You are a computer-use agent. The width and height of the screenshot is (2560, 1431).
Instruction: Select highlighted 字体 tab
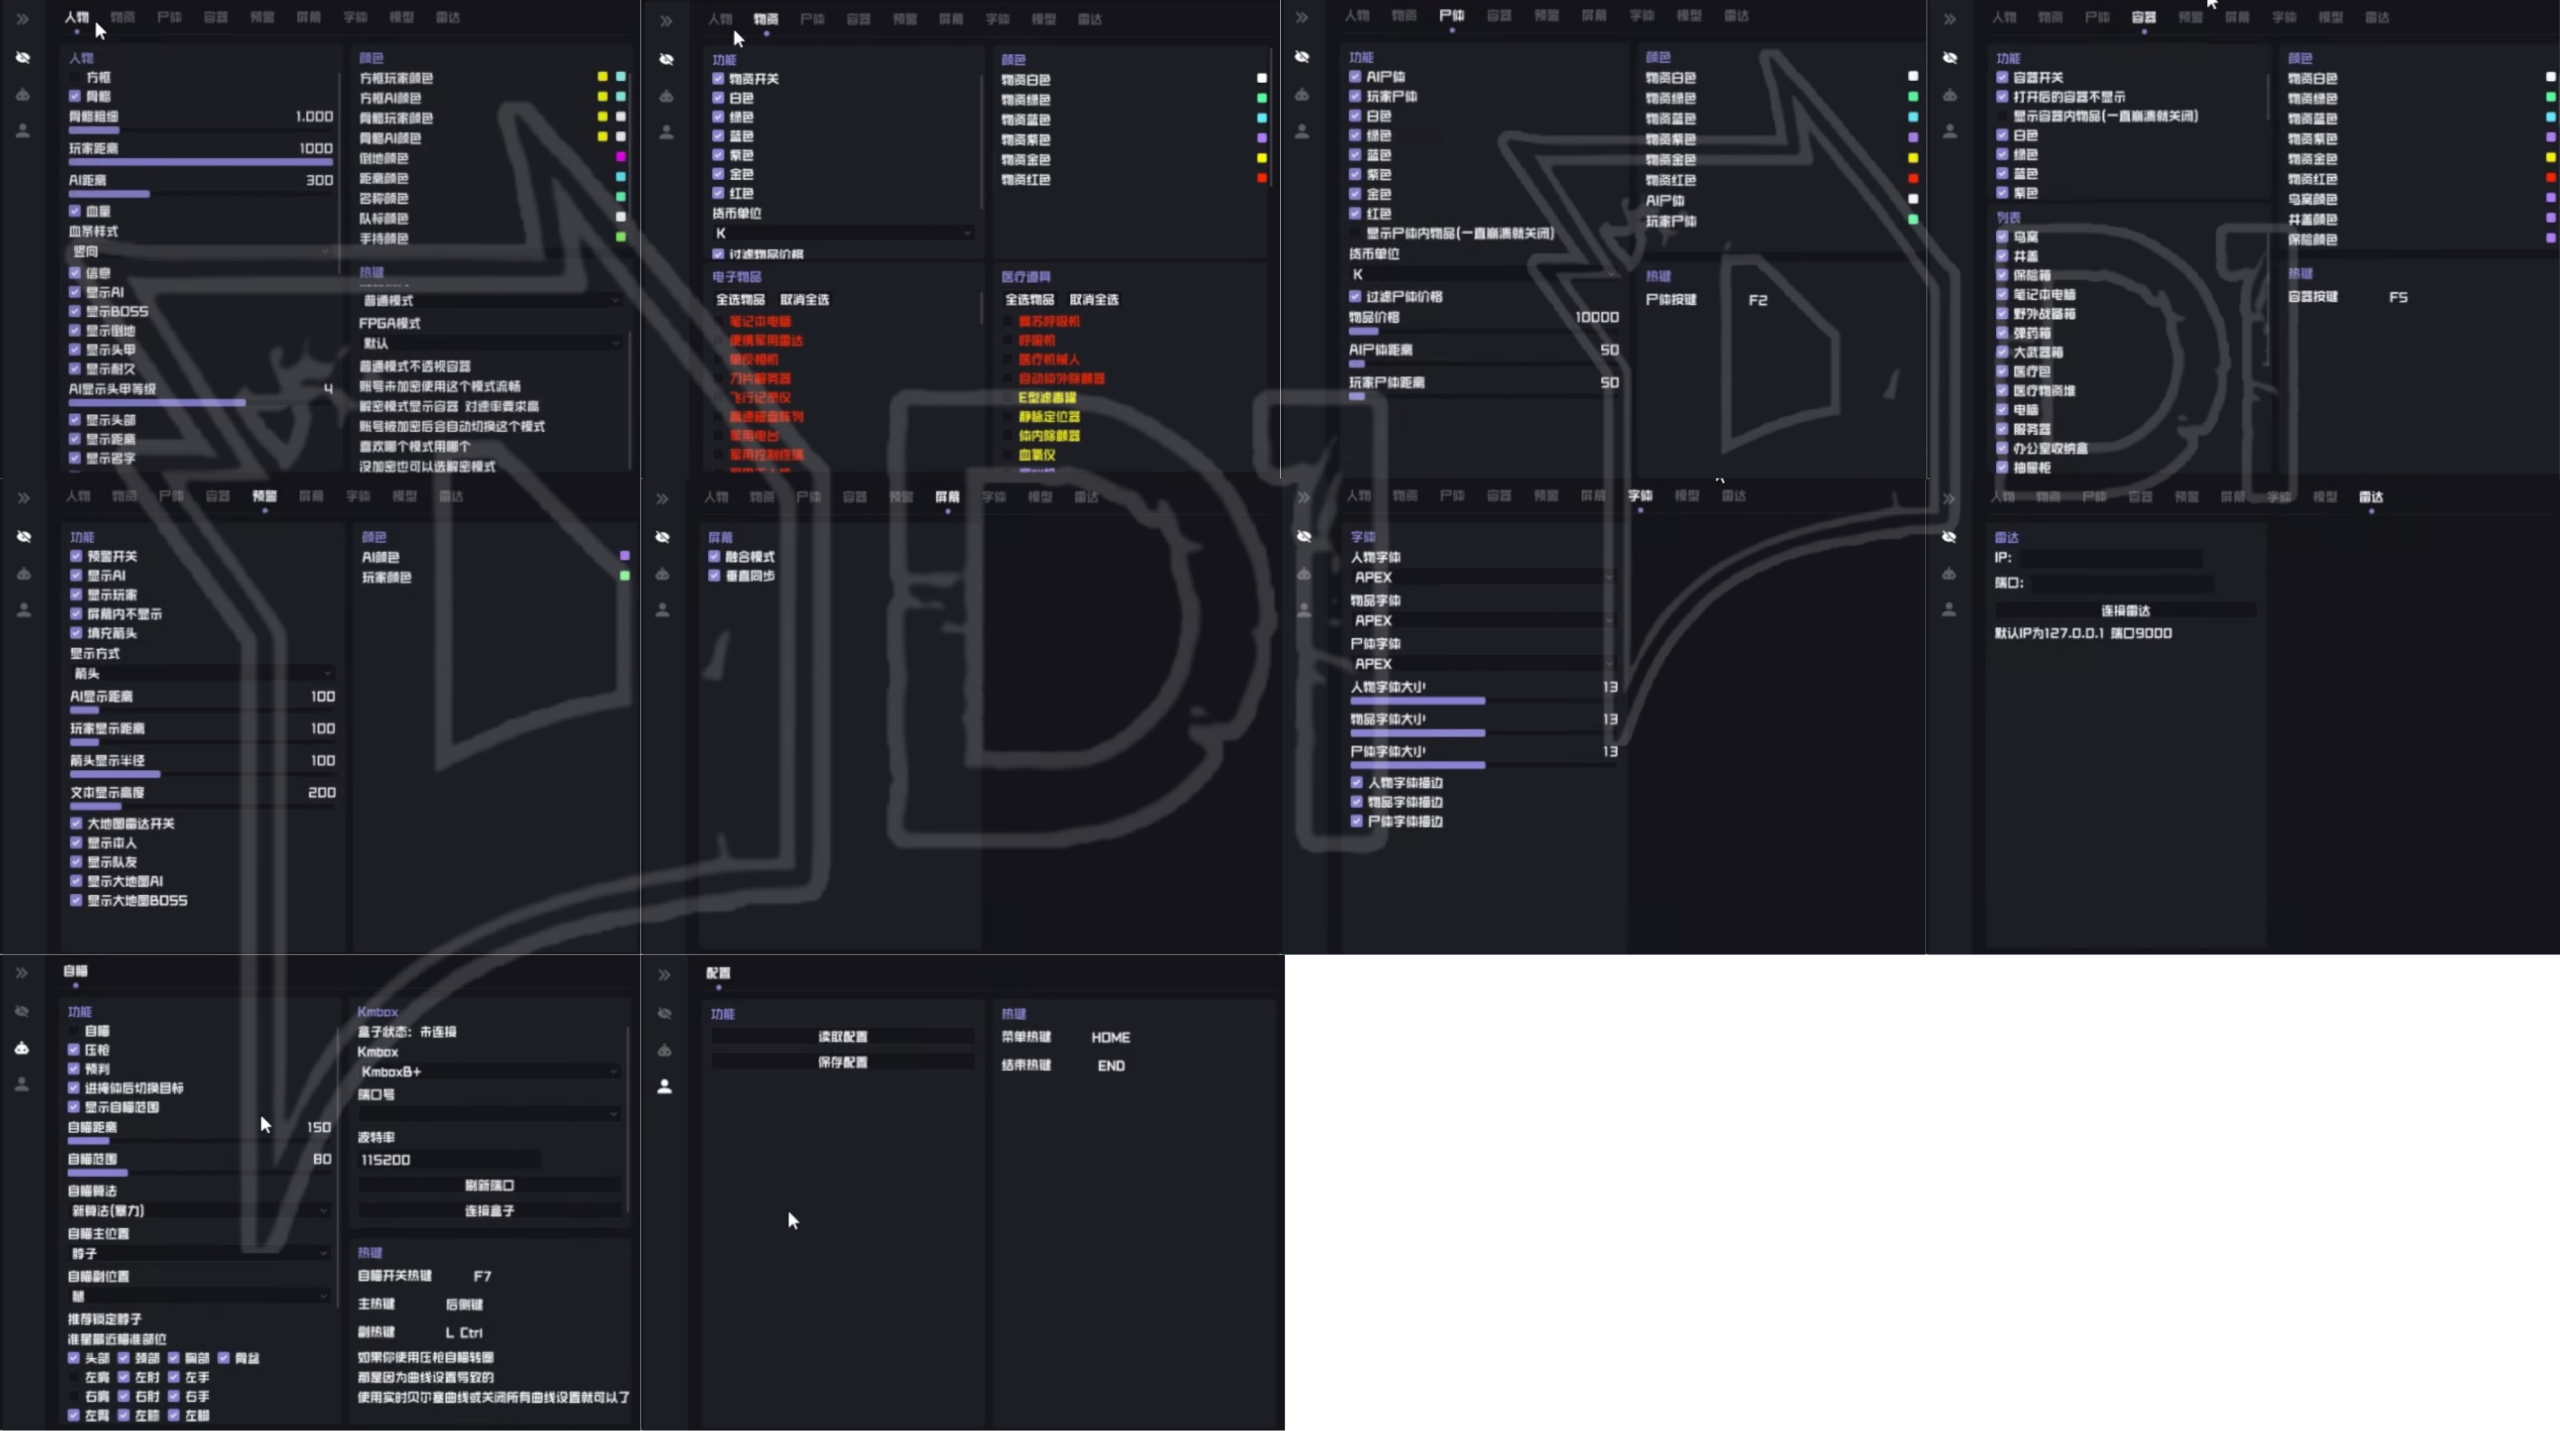click(1640, 496)
